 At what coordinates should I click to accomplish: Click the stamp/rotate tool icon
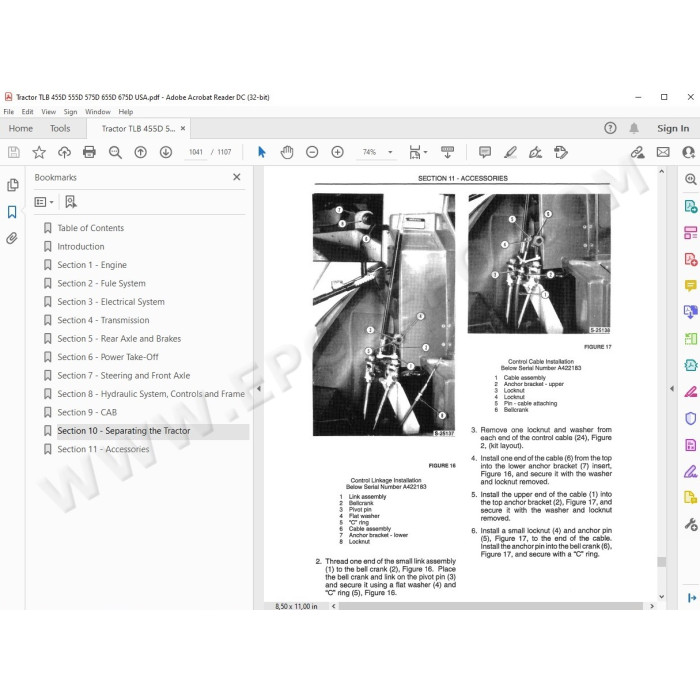[x=561, y=152]
